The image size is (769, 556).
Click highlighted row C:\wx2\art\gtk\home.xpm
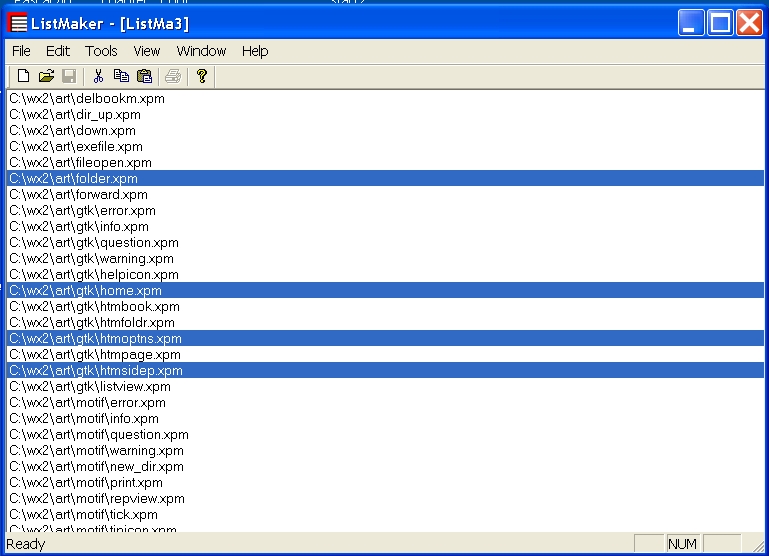pos(385,290)
